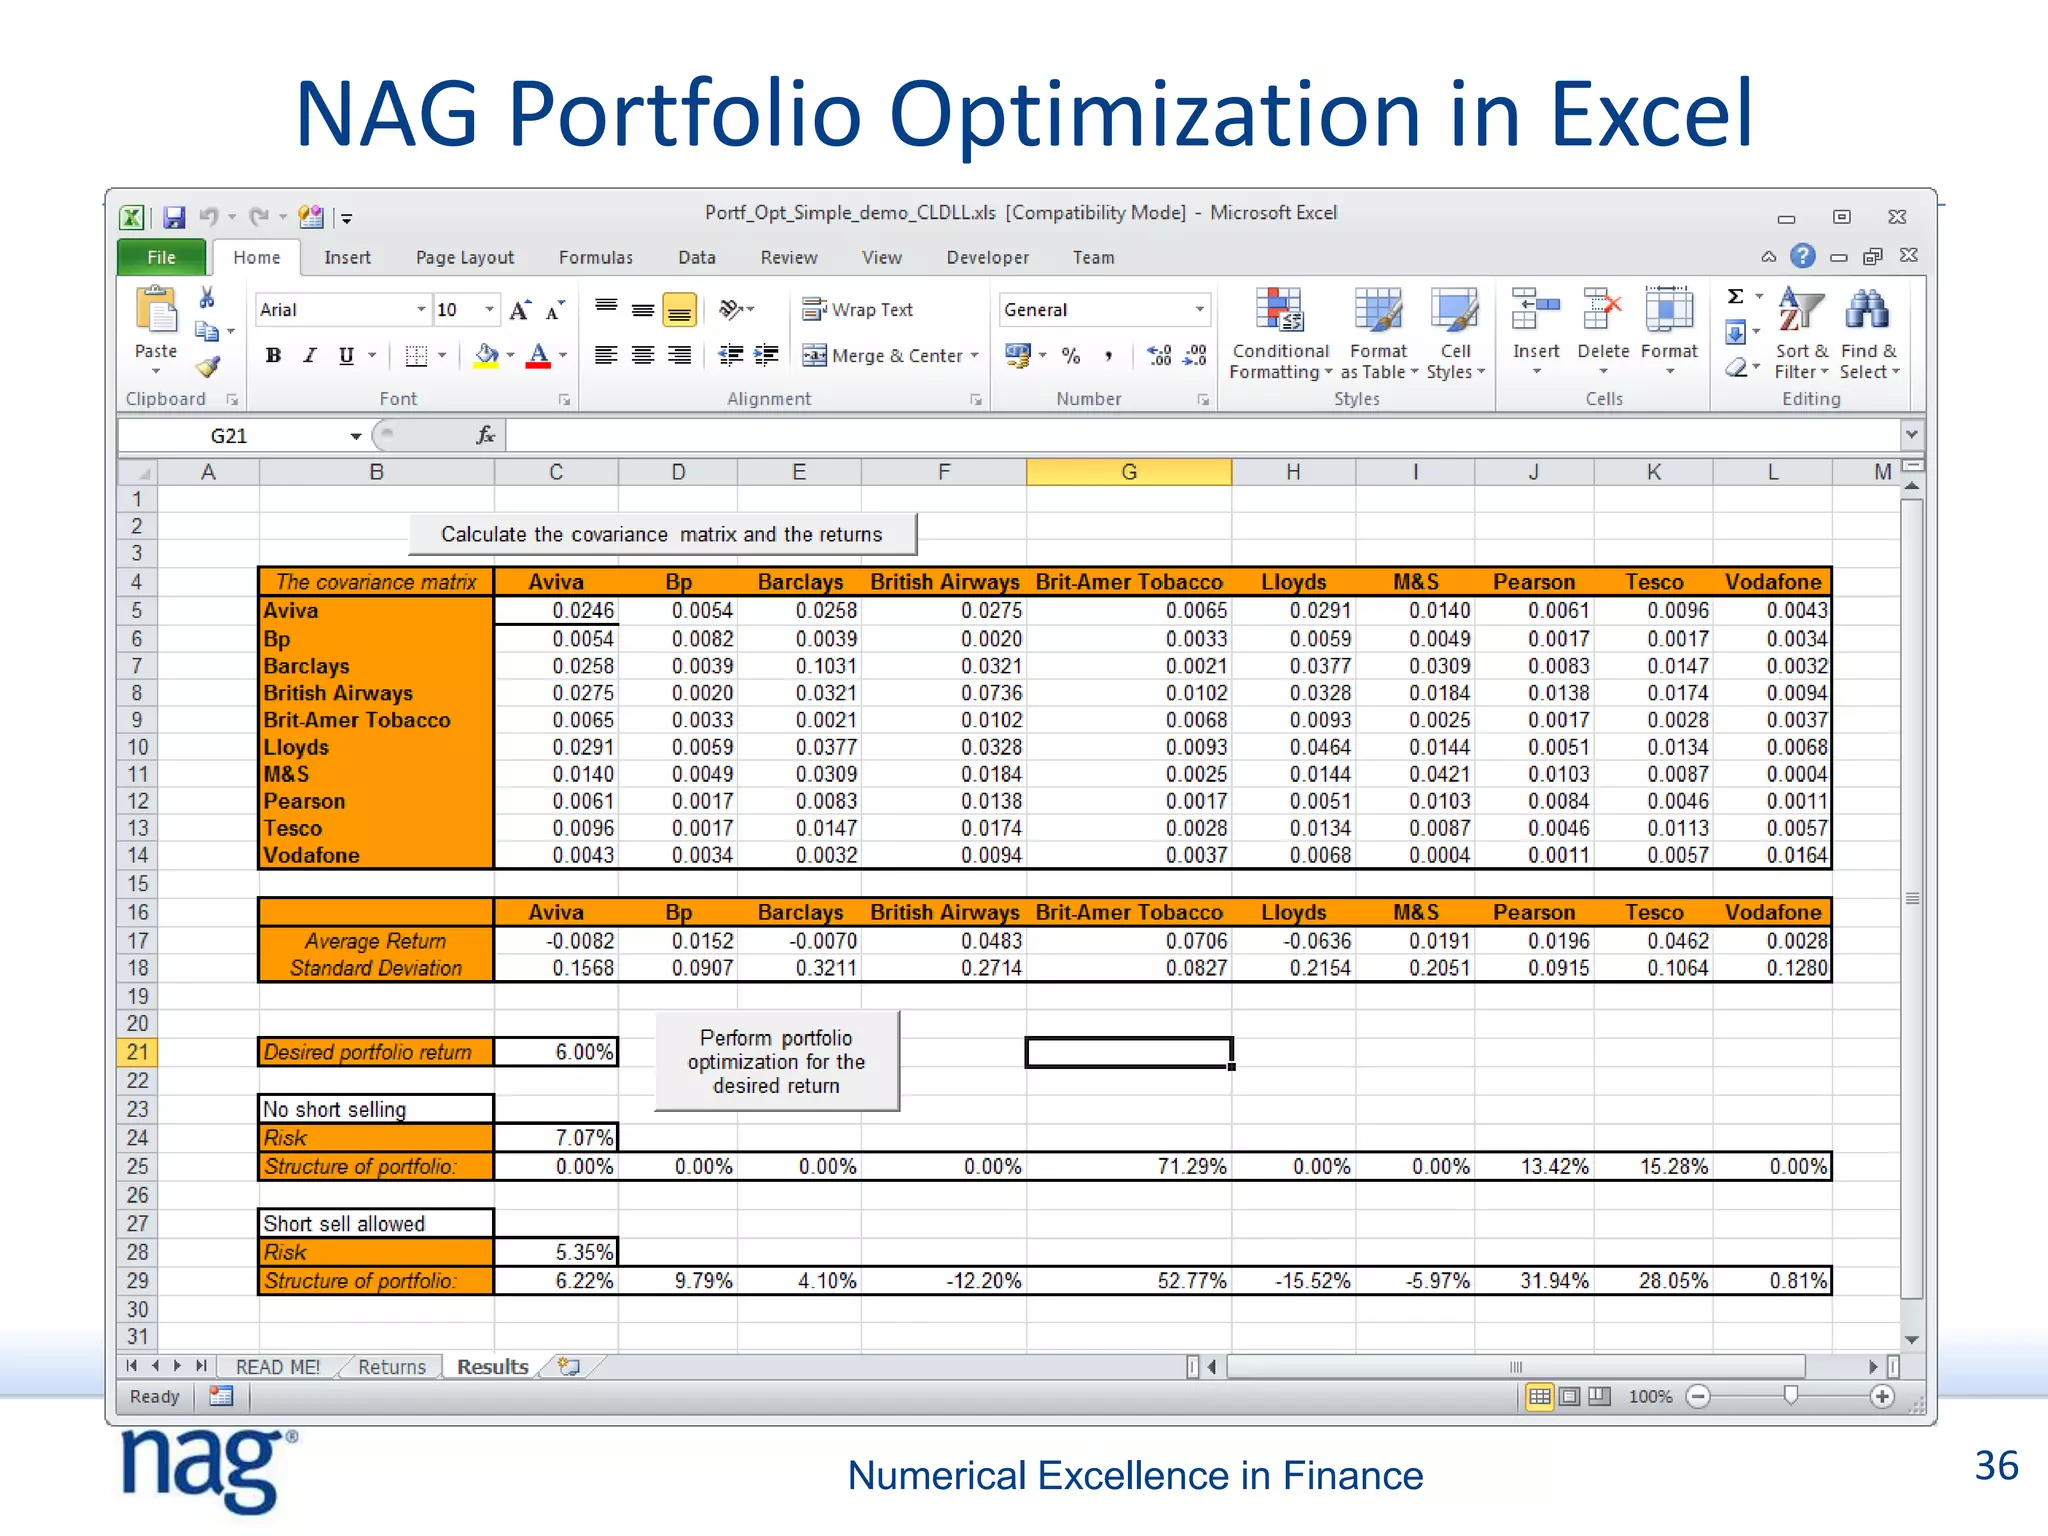Switch to the Data tab

(x=697, y=257)
